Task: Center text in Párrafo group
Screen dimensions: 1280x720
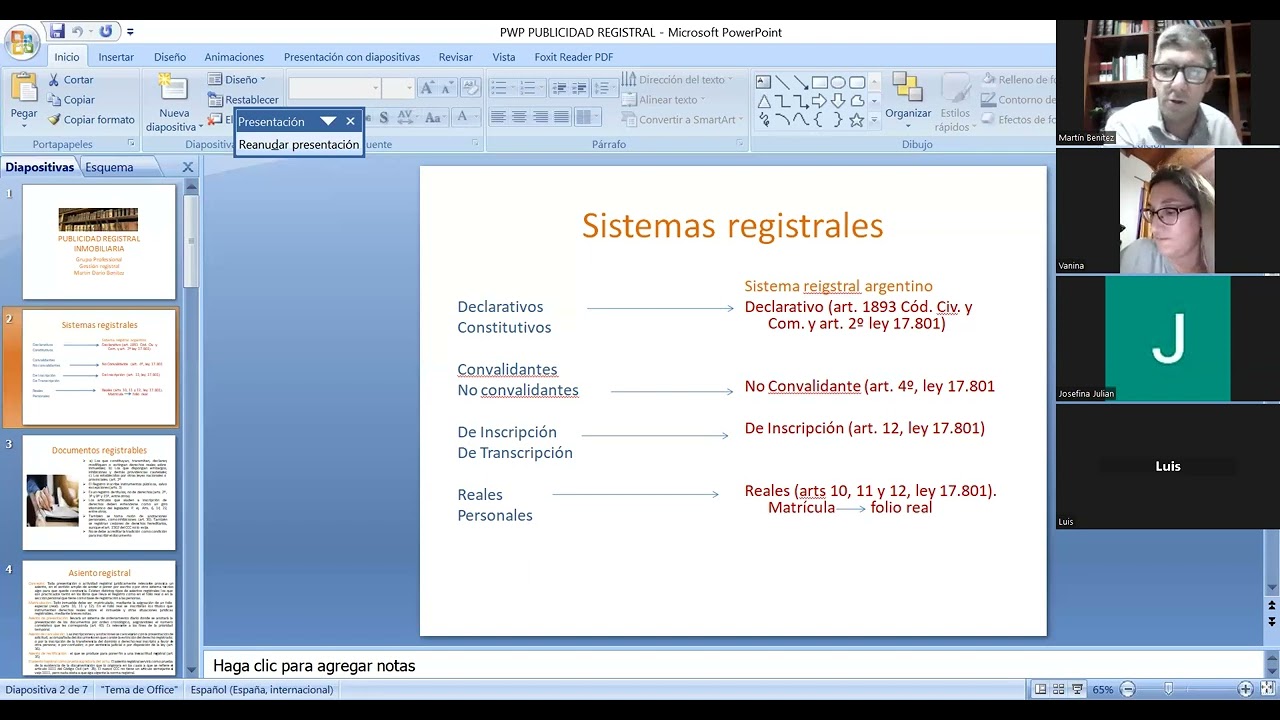Action: pos(519,118)
